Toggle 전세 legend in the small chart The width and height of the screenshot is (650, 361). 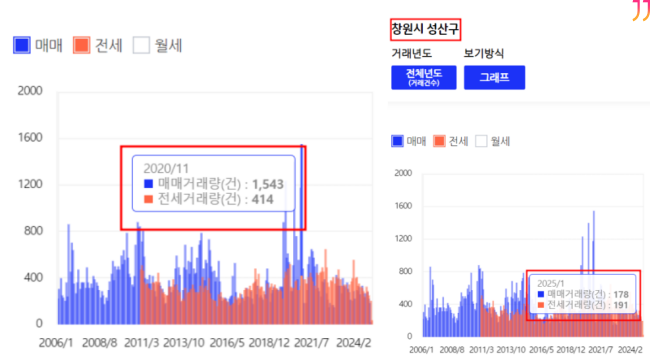451,141
